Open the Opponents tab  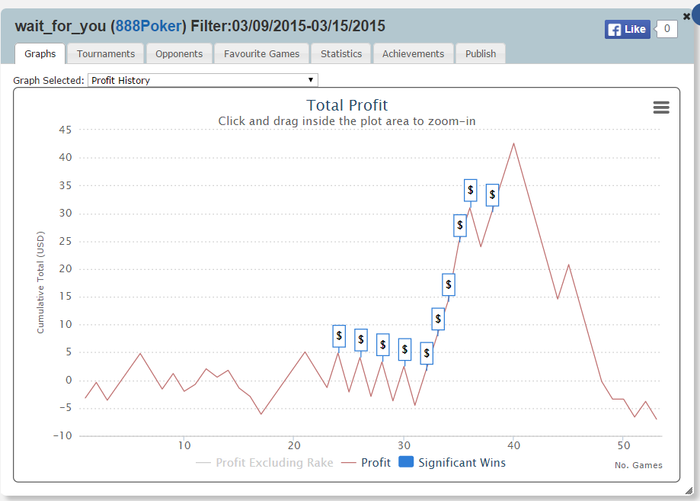click(x=179, y=54)
